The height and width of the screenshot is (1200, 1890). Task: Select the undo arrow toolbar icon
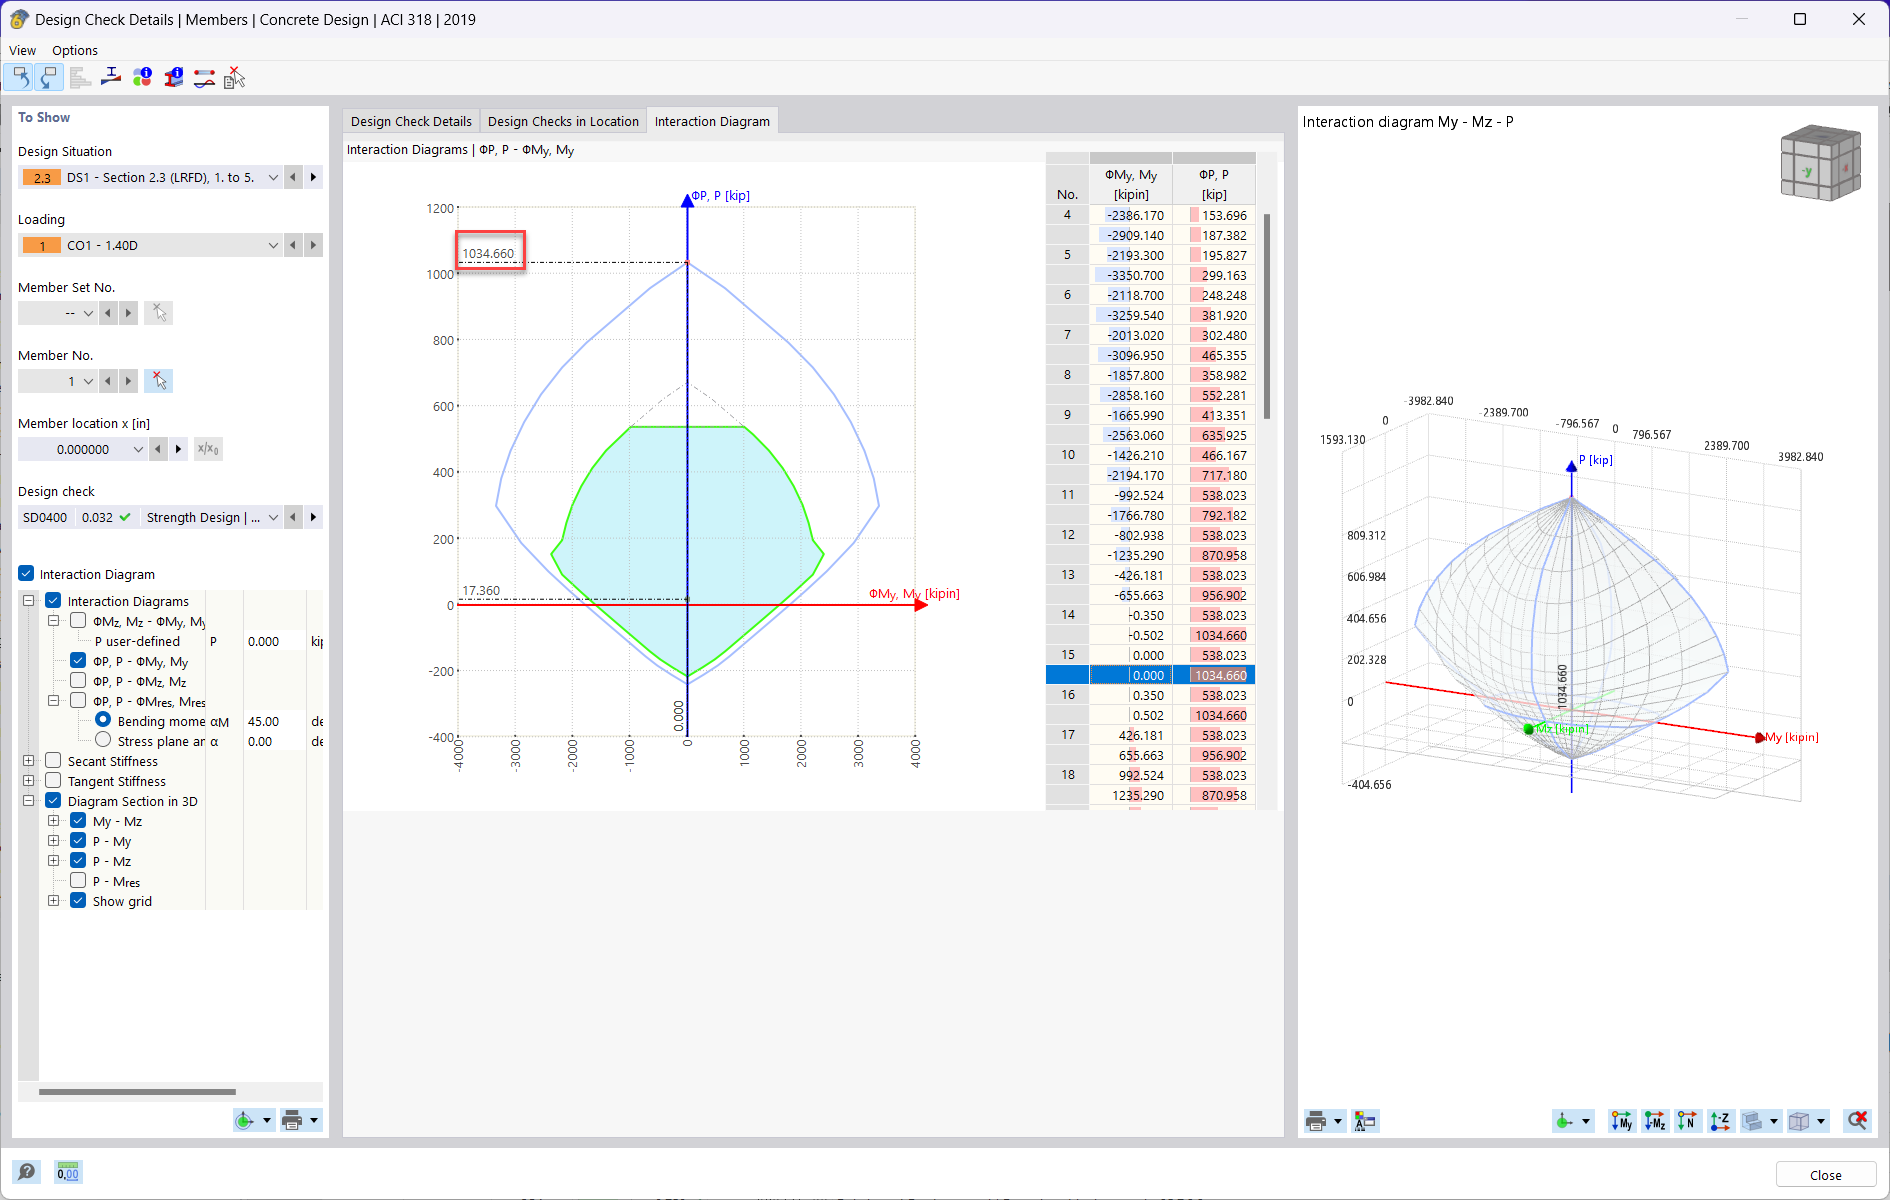(x=20, y=77)
